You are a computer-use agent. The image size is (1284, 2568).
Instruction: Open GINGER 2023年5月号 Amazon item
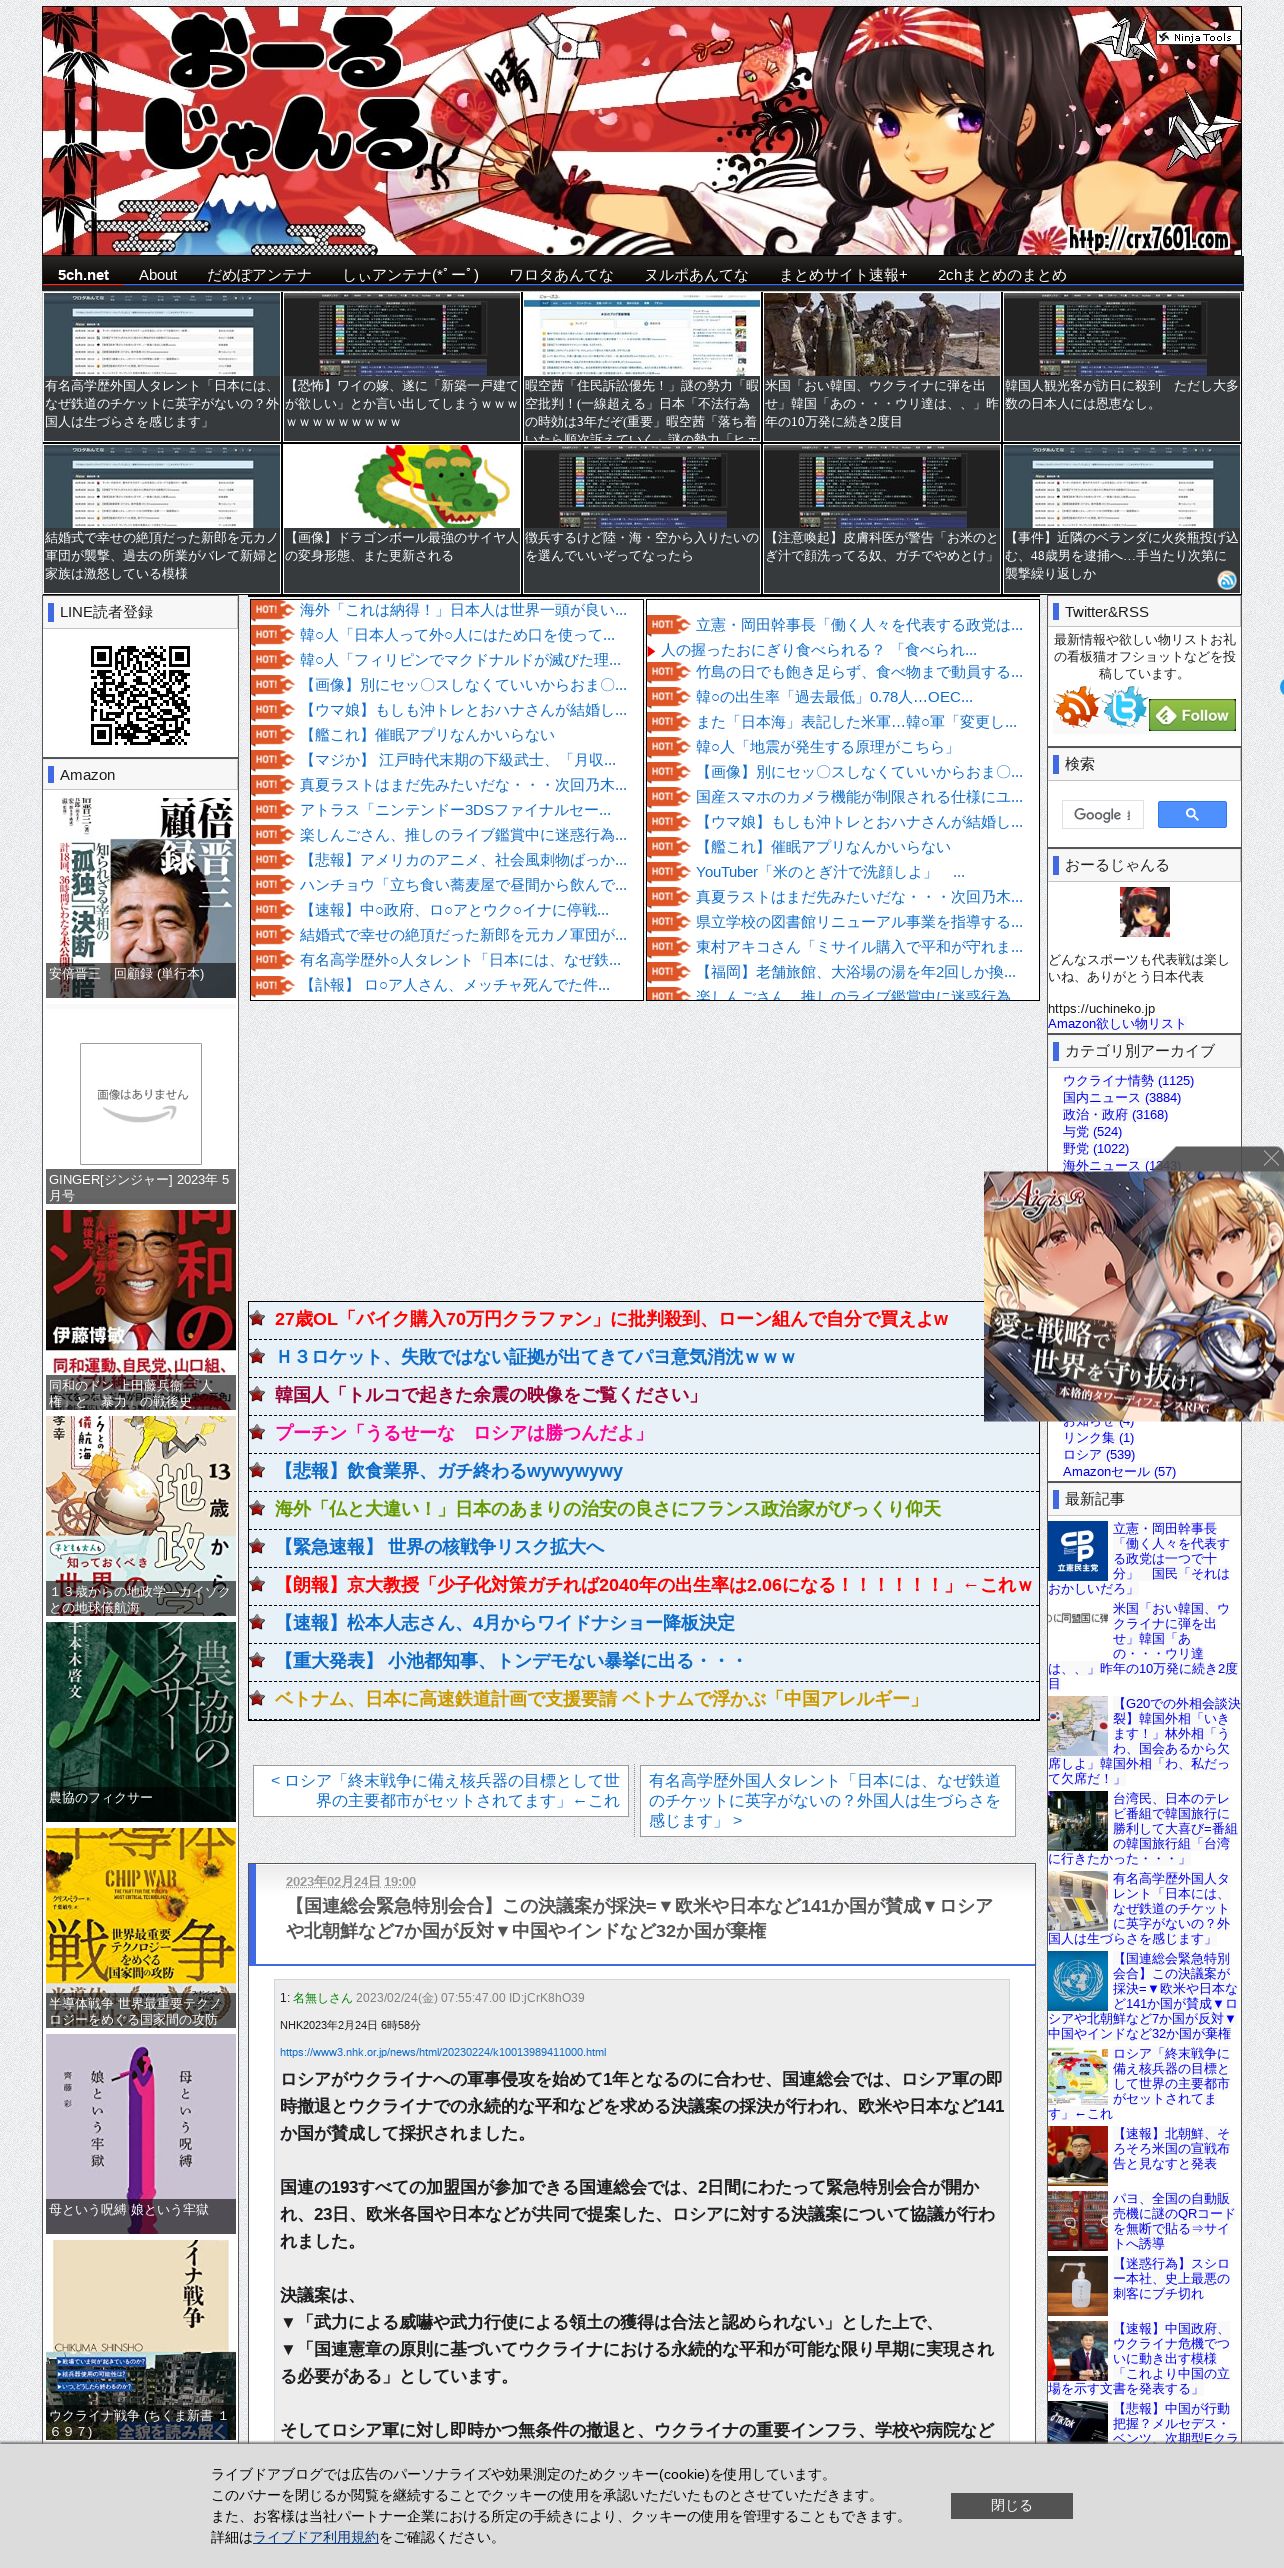[141, 1103]
